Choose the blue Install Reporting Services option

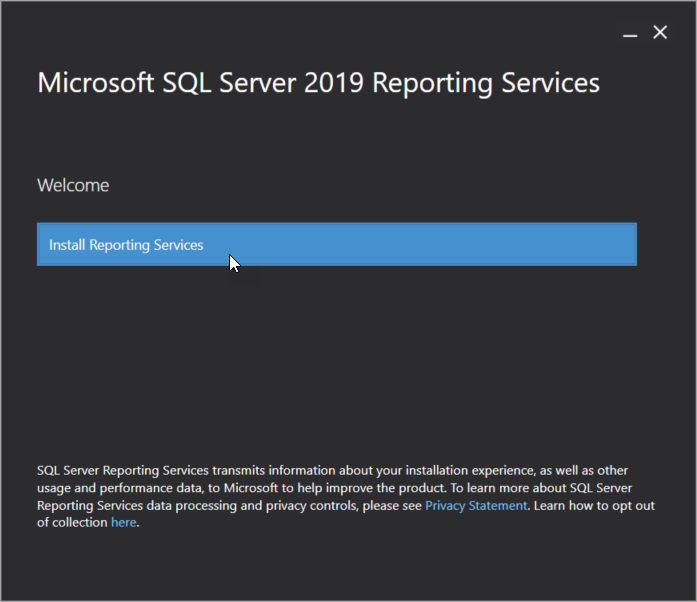coord(336,244)
